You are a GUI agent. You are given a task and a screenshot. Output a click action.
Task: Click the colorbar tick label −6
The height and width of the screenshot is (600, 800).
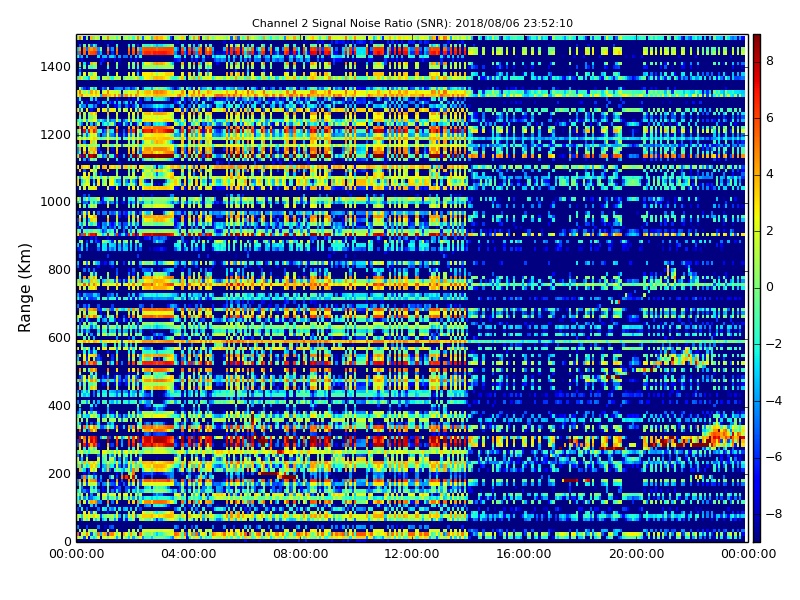pos(774,457)
